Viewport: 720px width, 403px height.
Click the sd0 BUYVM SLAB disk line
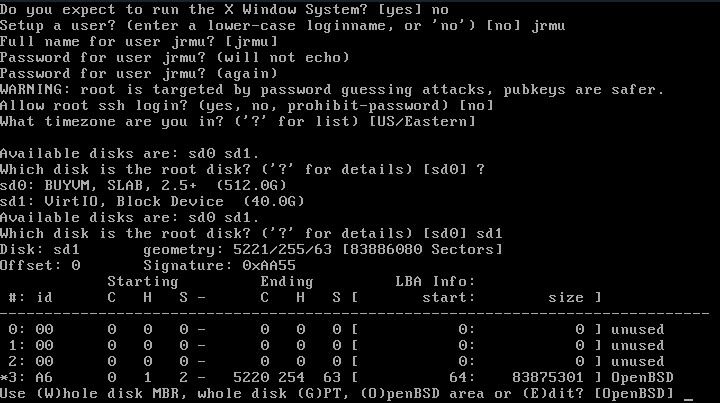pos(143,185)
